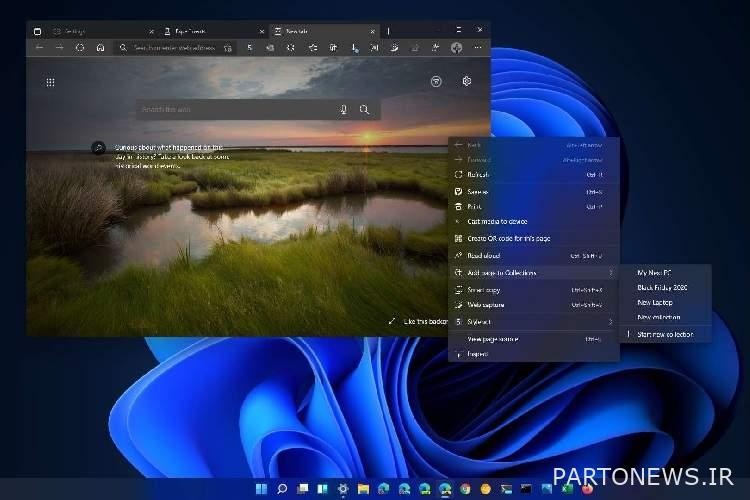The width and height of the screenshot is (750, 500).
Task: Open a new tab with the plus button
Action: coord(388,32)
